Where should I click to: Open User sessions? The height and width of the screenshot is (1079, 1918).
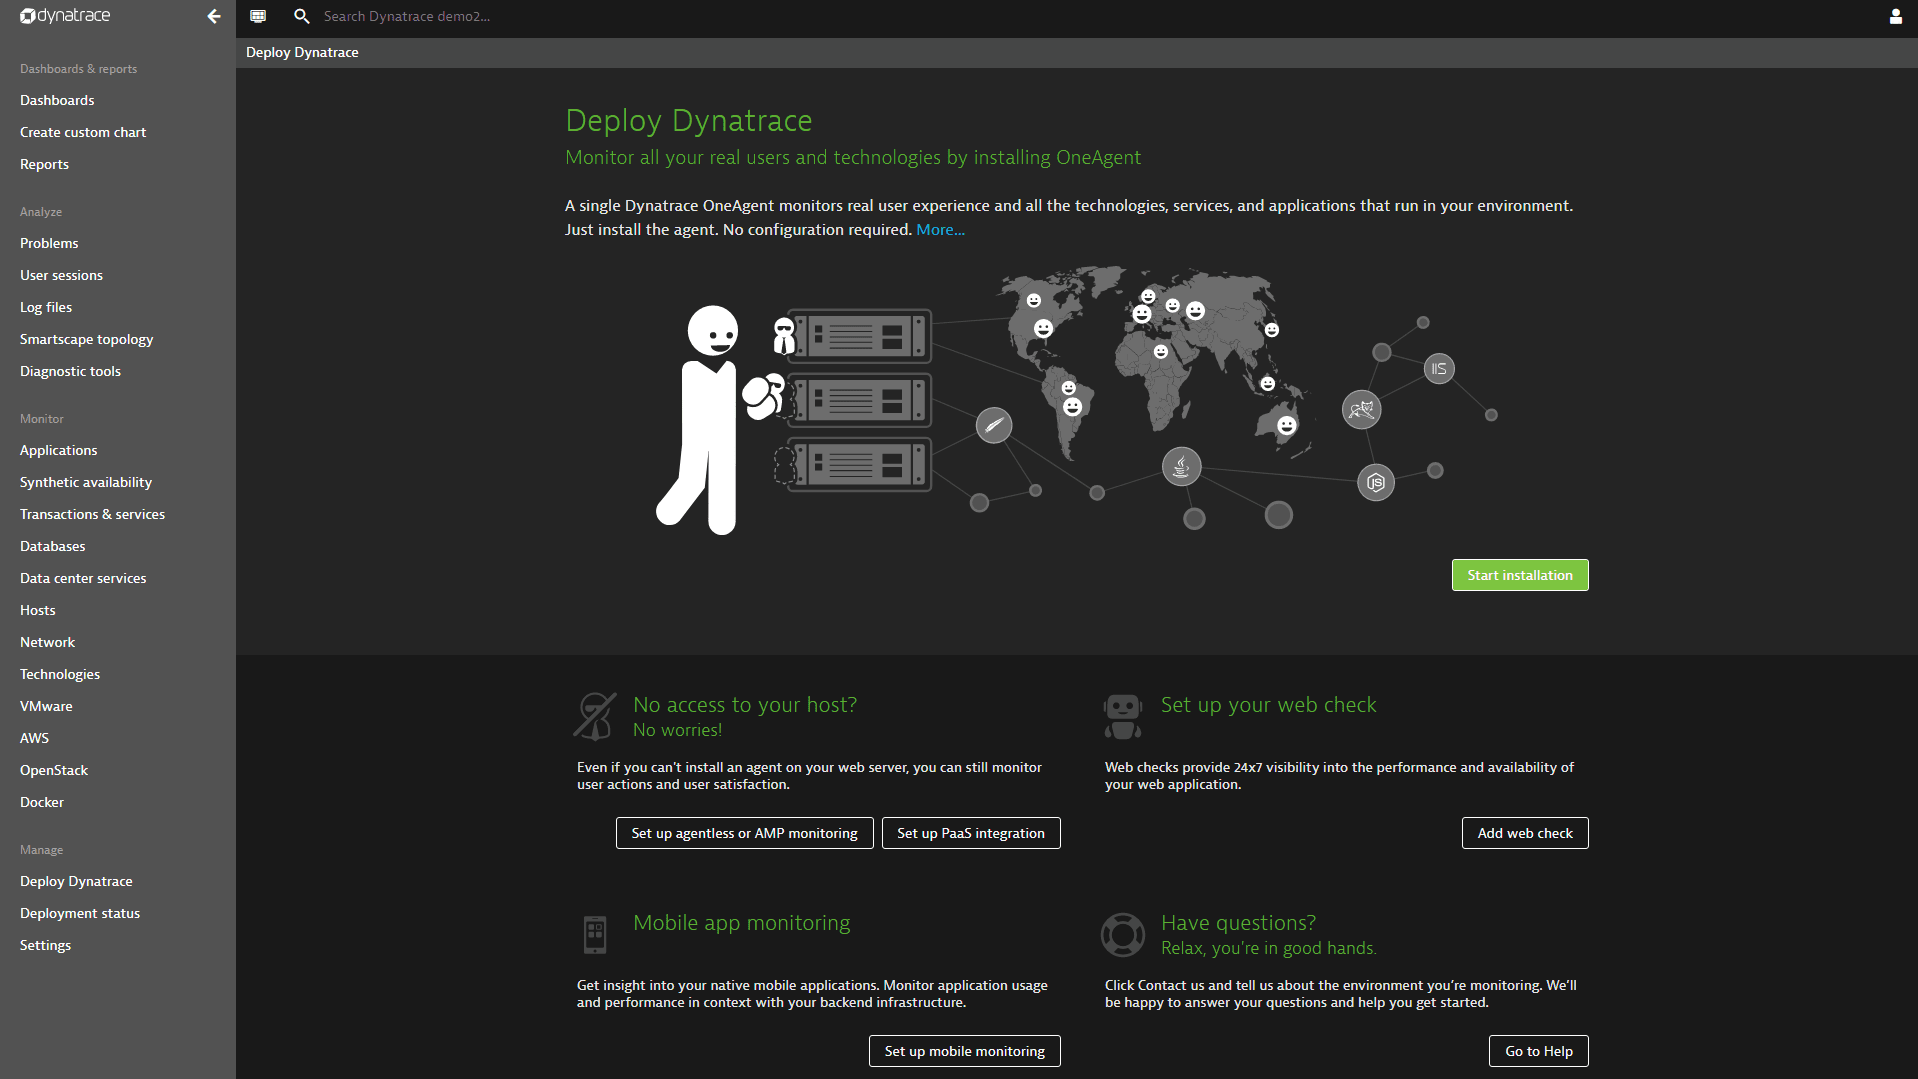(x=61, y=275)
